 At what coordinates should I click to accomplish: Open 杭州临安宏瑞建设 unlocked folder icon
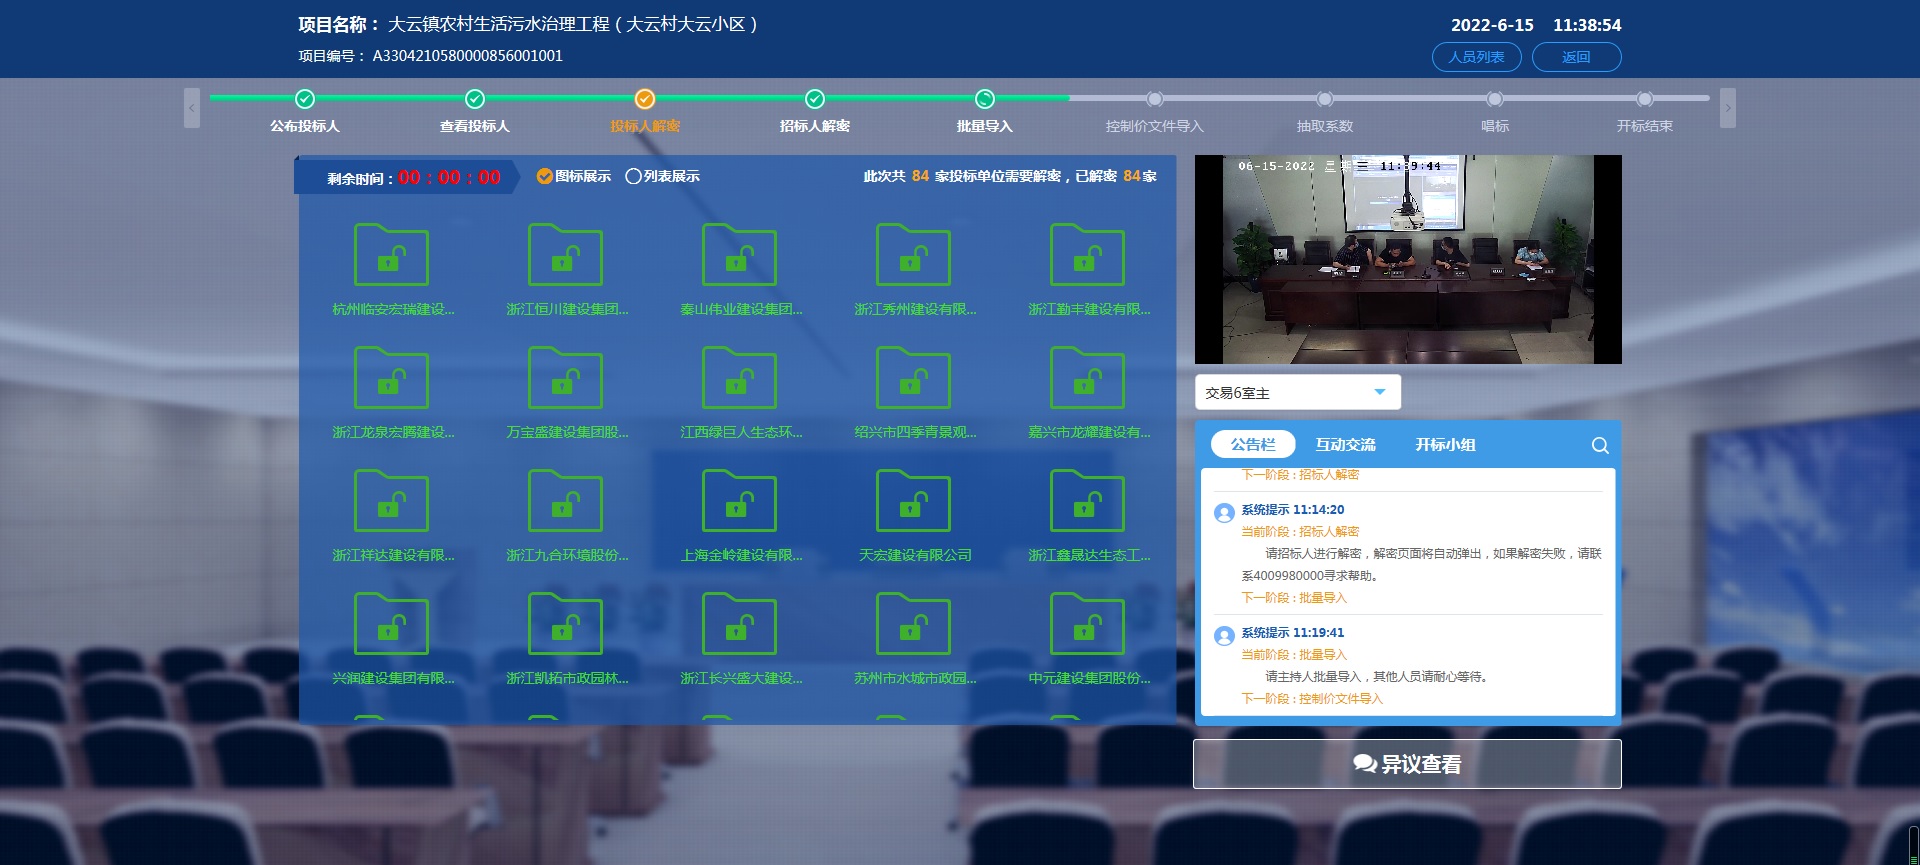coord(392,256)
